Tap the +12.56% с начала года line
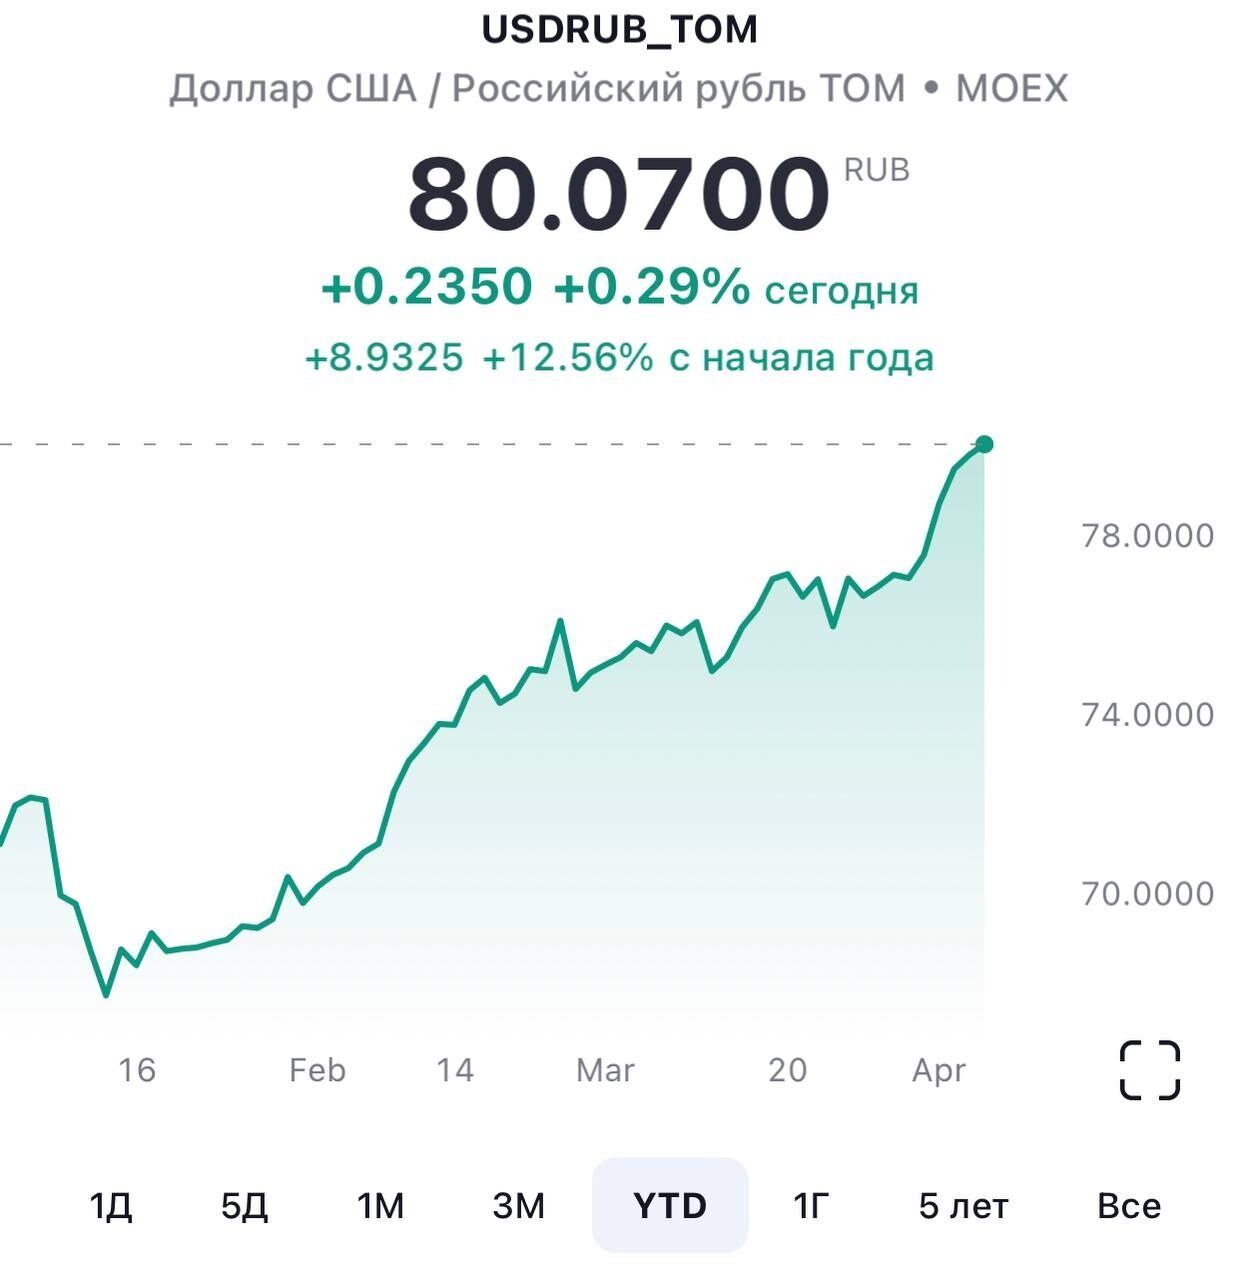Viewport: 1240px width, 1280px height. click(x=619, y=357)
